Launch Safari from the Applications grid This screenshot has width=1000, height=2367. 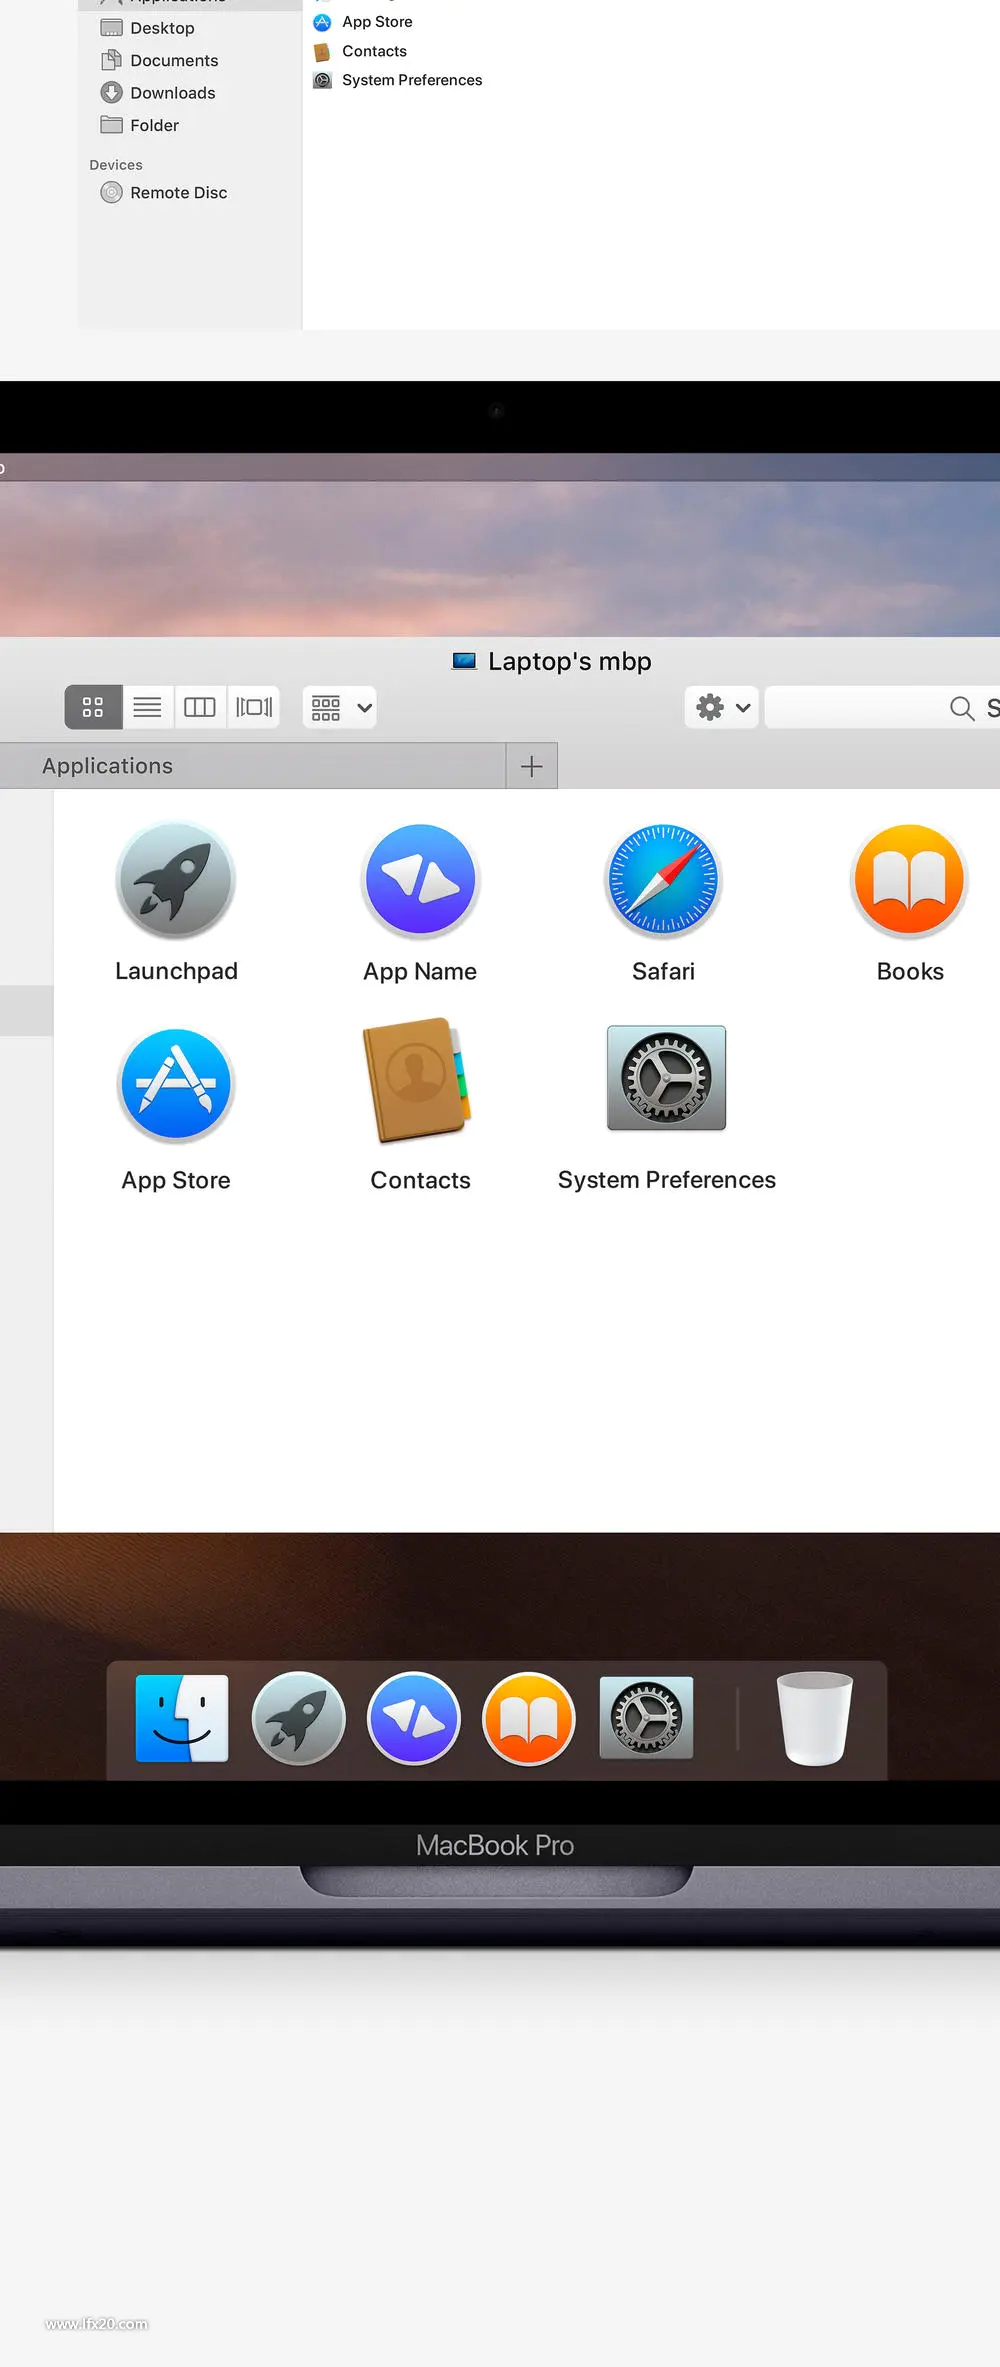[664, 880]
